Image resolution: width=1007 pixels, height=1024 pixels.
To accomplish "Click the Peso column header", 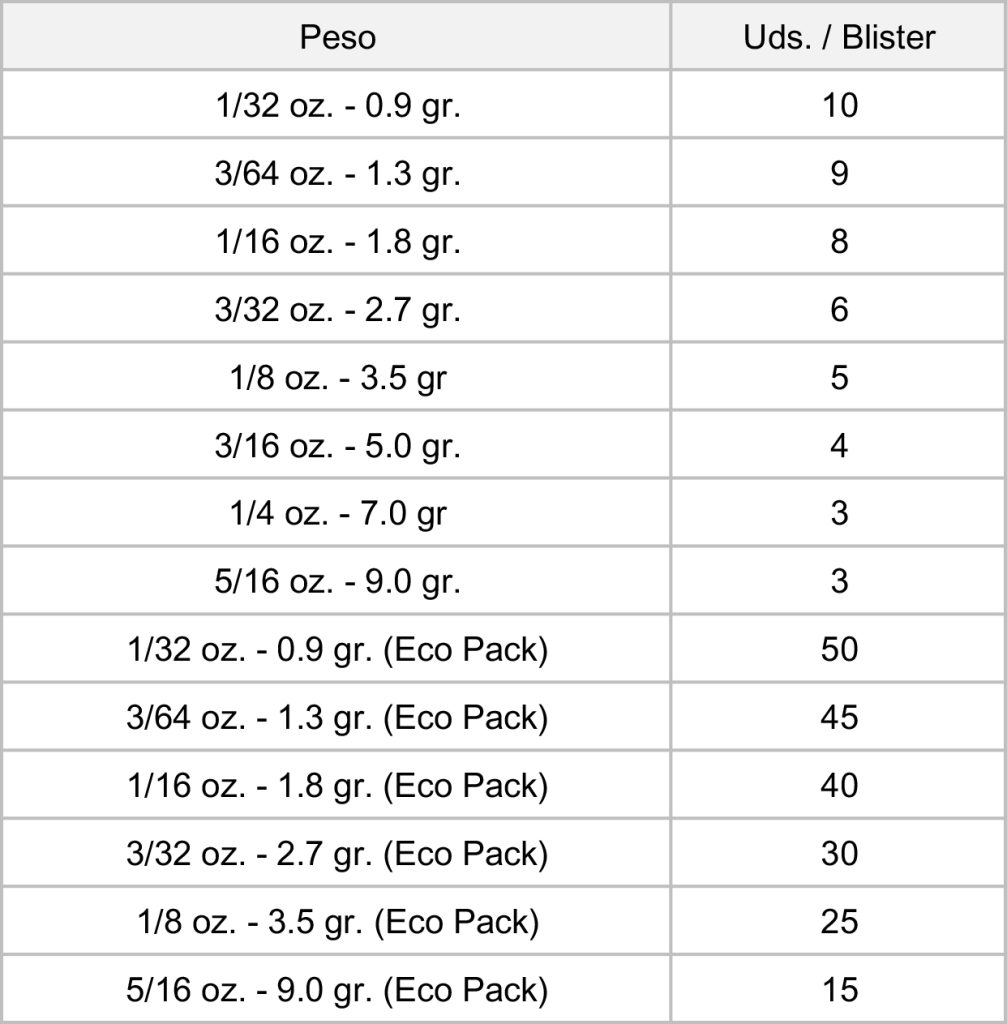I will click(338, 38).
